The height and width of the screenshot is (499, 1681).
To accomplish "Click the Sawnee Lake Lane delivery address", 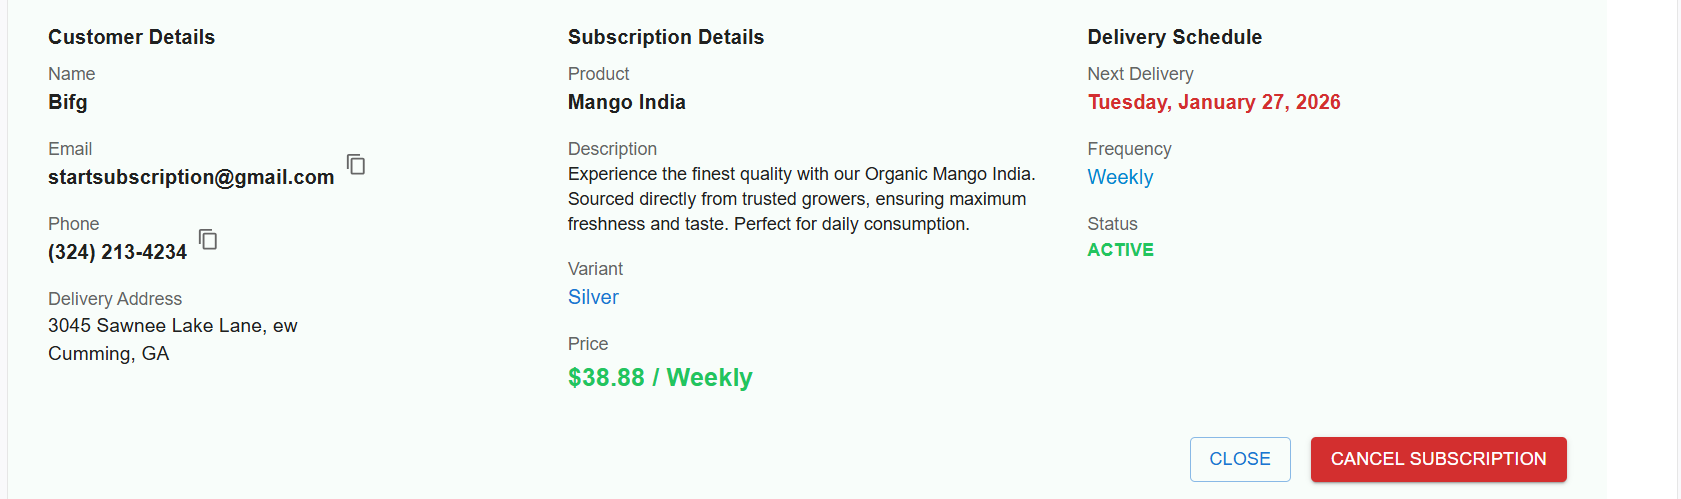I will [172, 326].
